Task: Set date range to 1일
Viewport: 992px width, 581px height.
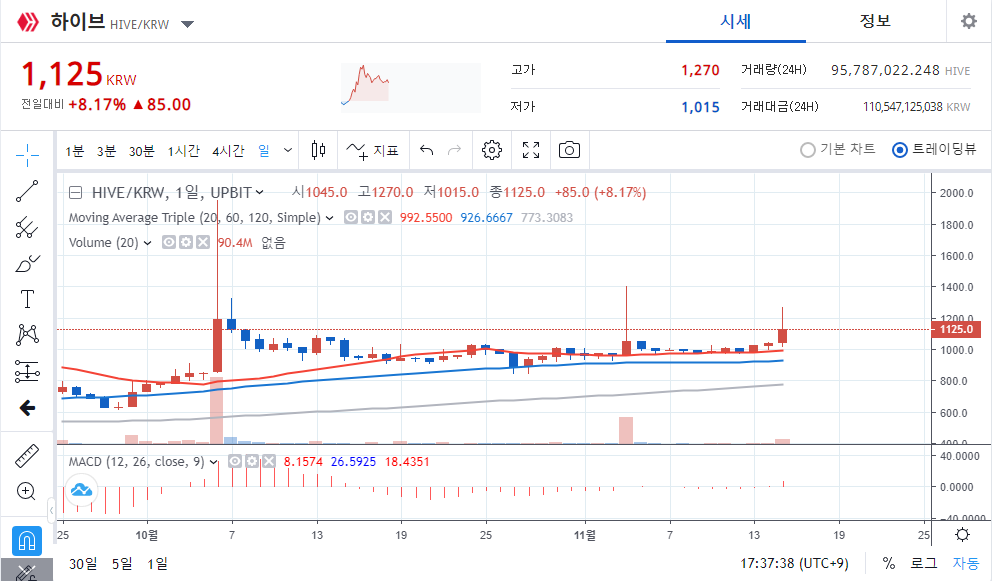Action: point(158,563)
